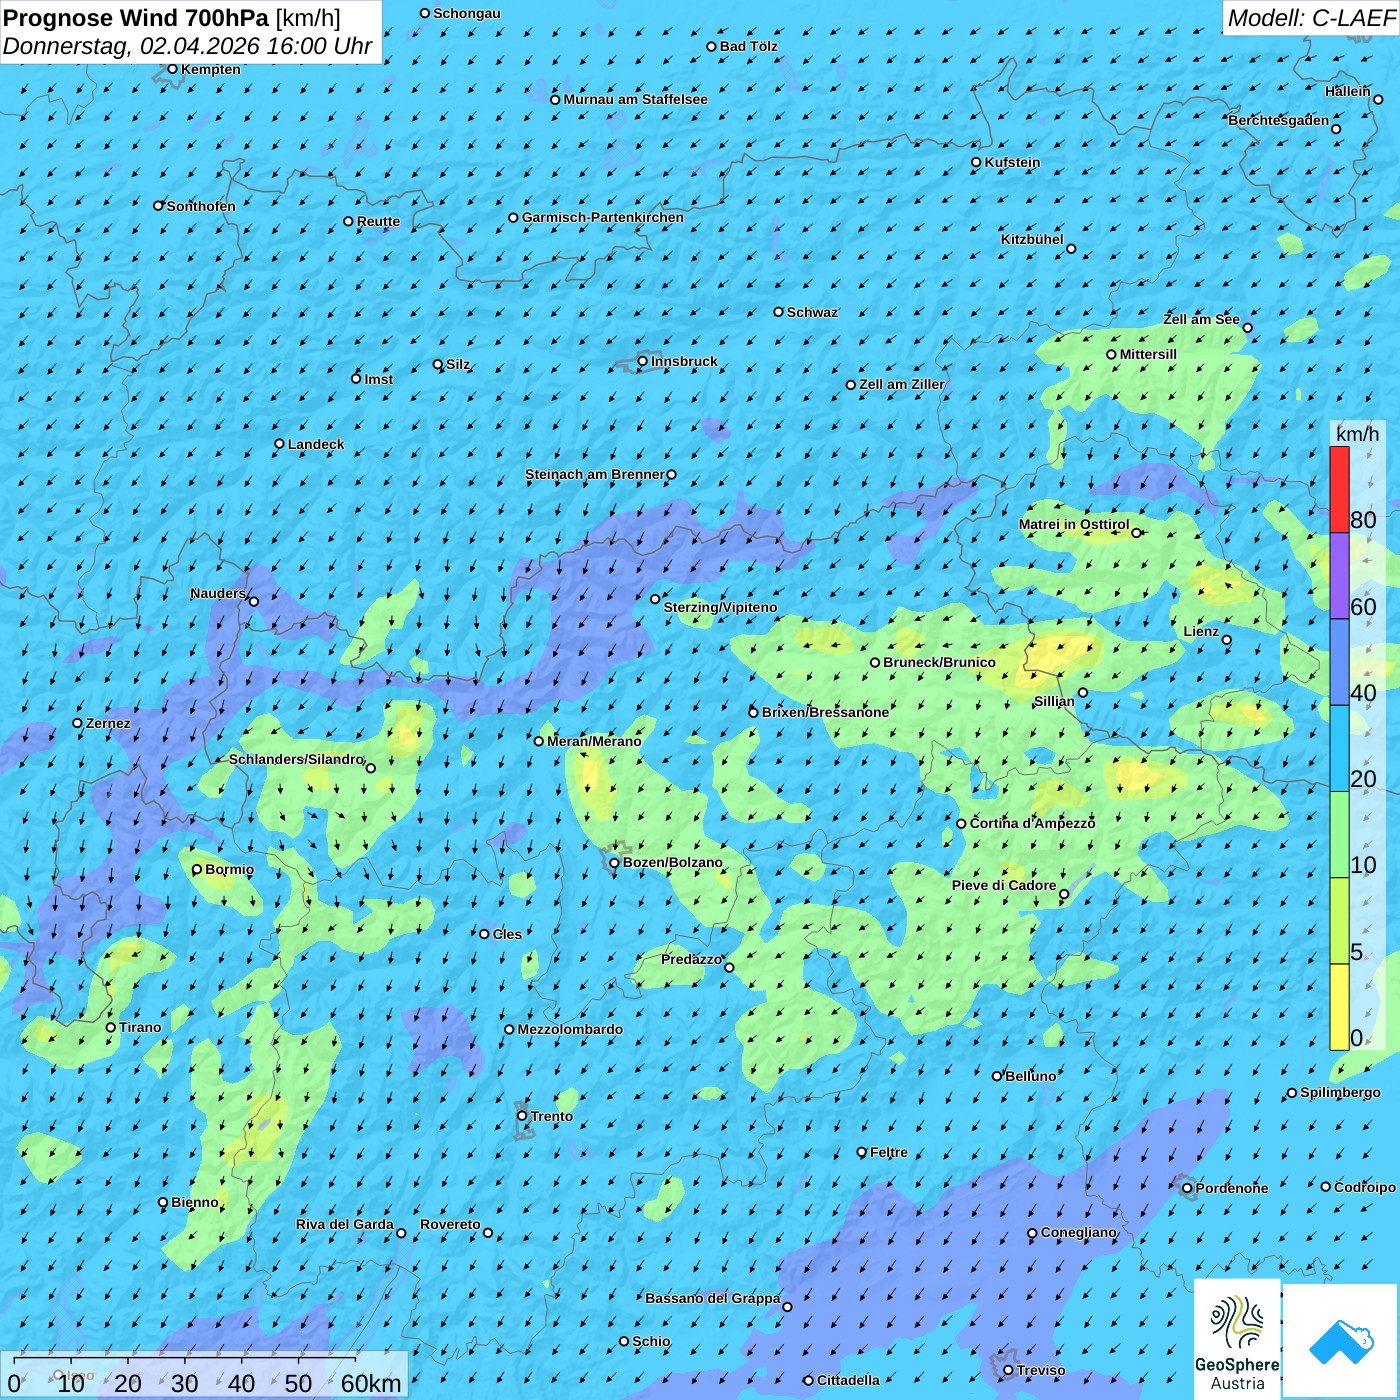Viewport: 1400px width, 1400px height.
Task: Click the Bozen/Bolzano city label
Action: 672,862
